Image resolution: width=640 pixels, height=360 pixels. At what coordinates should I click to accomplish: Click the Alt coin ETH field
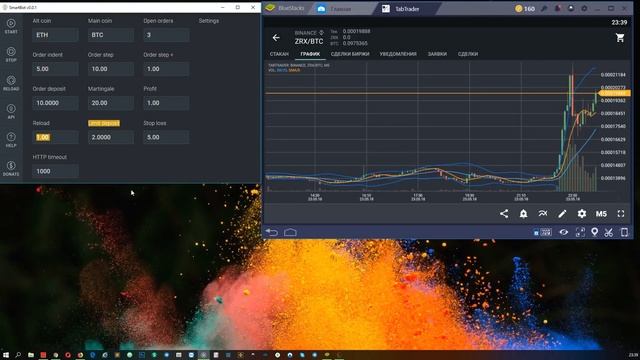[x=55, y=35]
